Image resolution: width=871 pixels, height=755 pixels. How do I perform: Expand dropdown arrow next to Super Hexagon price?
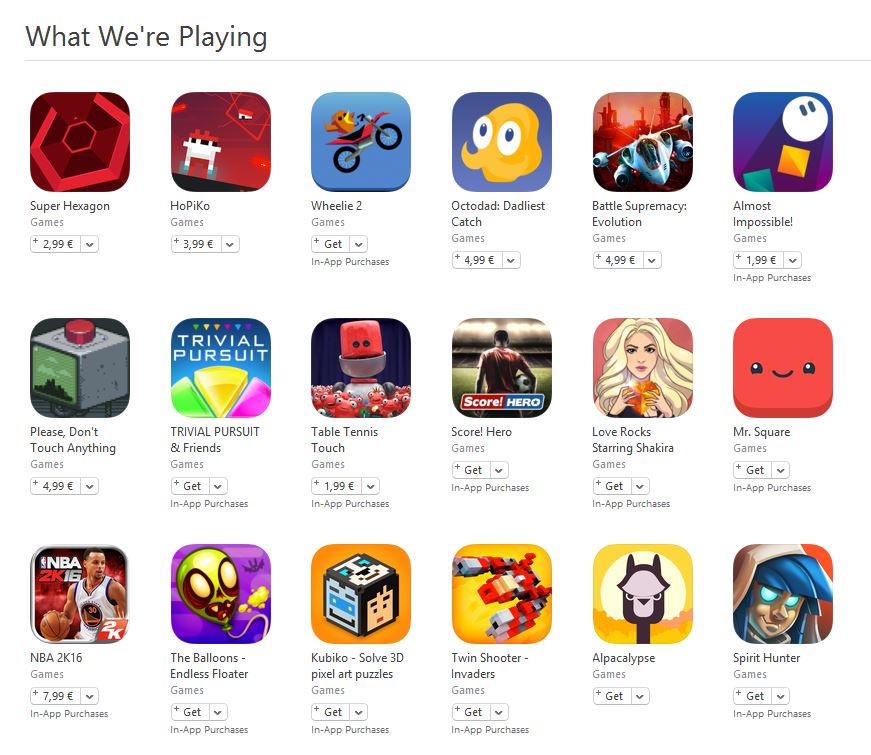[x=89, y=244]
